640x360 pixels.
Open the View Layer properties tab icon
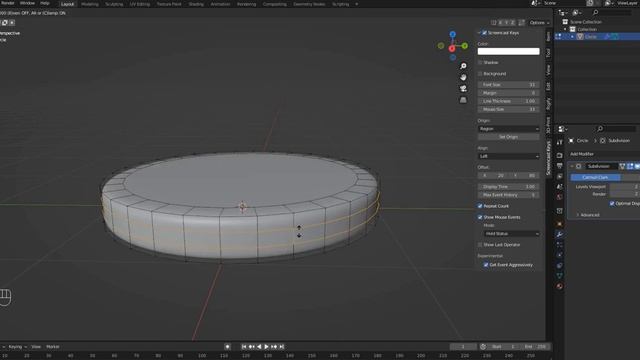click(x=560, y=176)
